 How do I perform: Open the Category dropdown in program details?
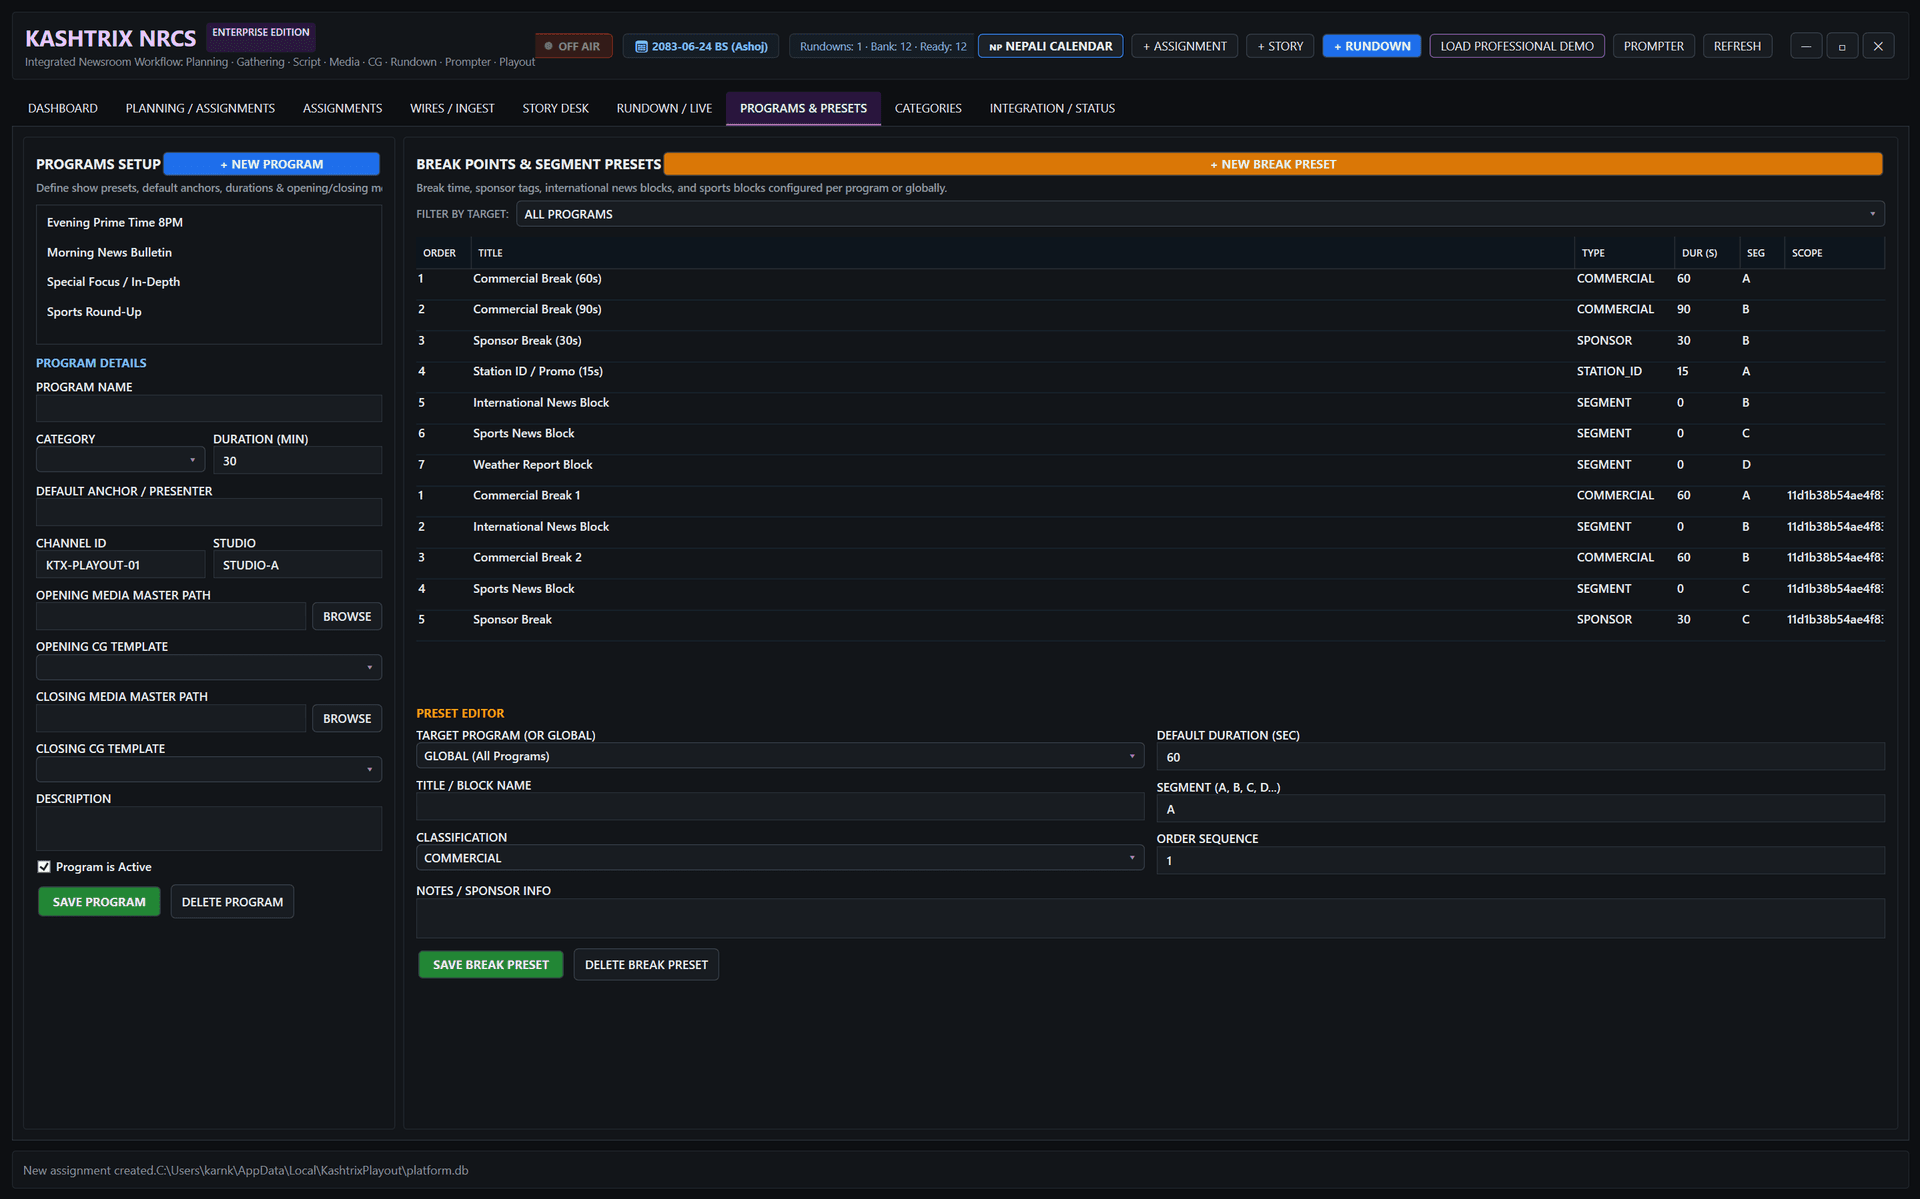click(x=120, y=460)
